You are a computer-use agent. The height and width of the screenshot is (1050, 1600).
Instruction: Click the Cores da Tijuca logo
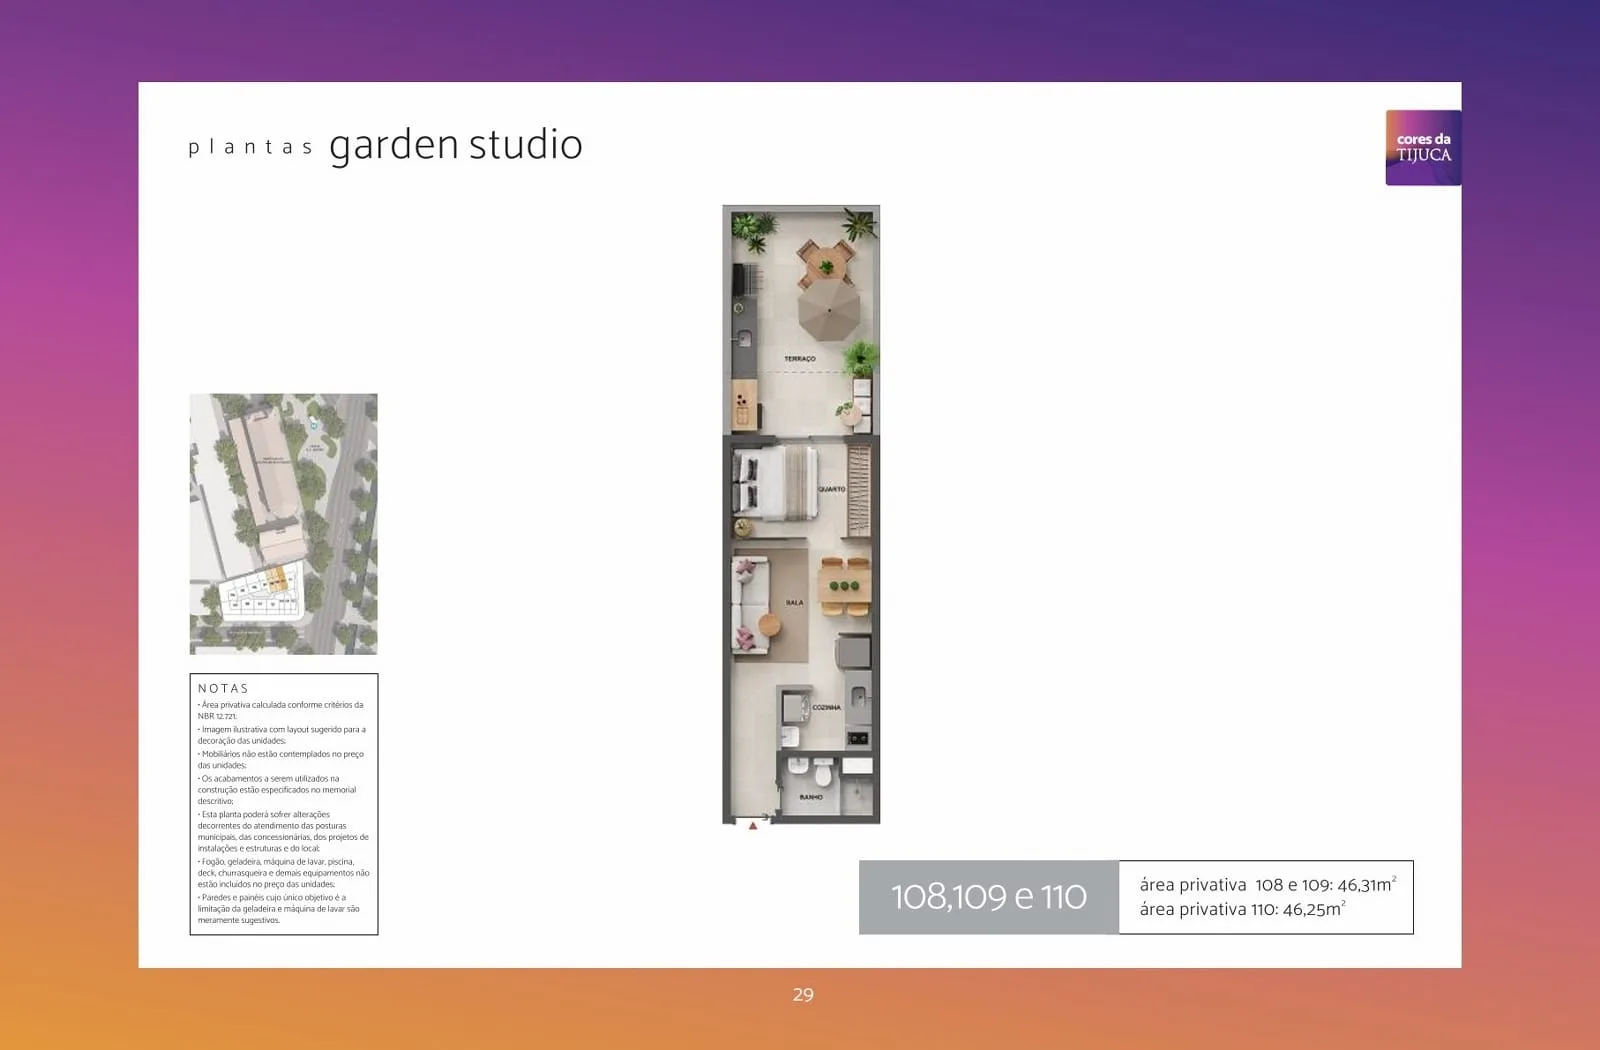[x=1422, y=147]
